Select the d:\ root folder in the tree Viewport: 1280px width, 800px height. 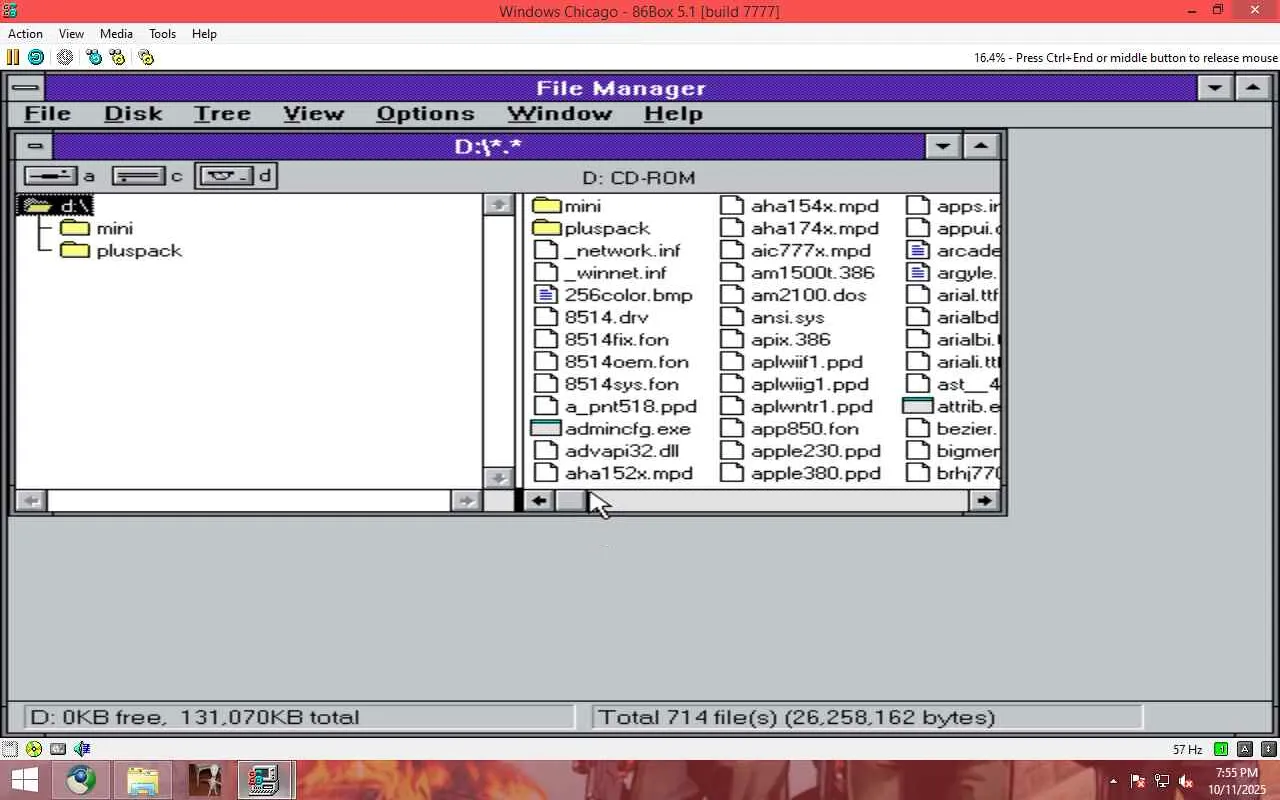[x=57, y=206]
